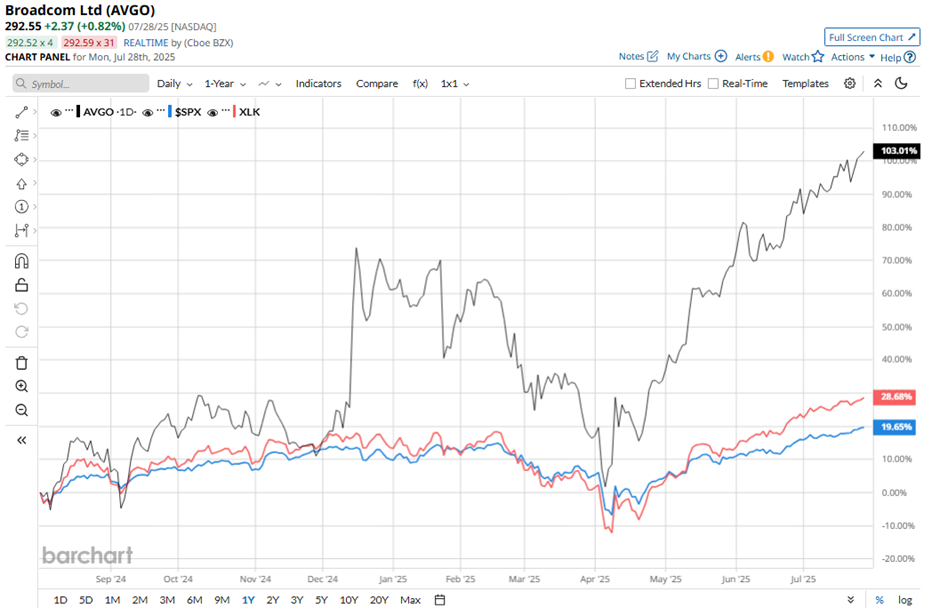Toggle log scale mode
The height and width of the screenshot is (608, 940).
[905, 600]
